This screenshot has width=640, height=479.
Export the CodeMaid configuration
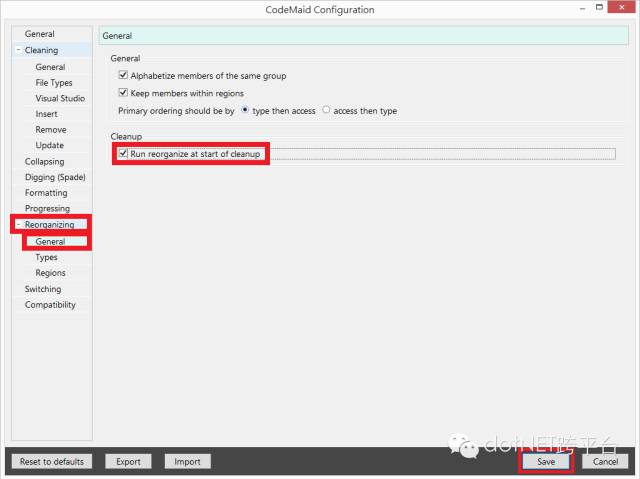[128, 461]
